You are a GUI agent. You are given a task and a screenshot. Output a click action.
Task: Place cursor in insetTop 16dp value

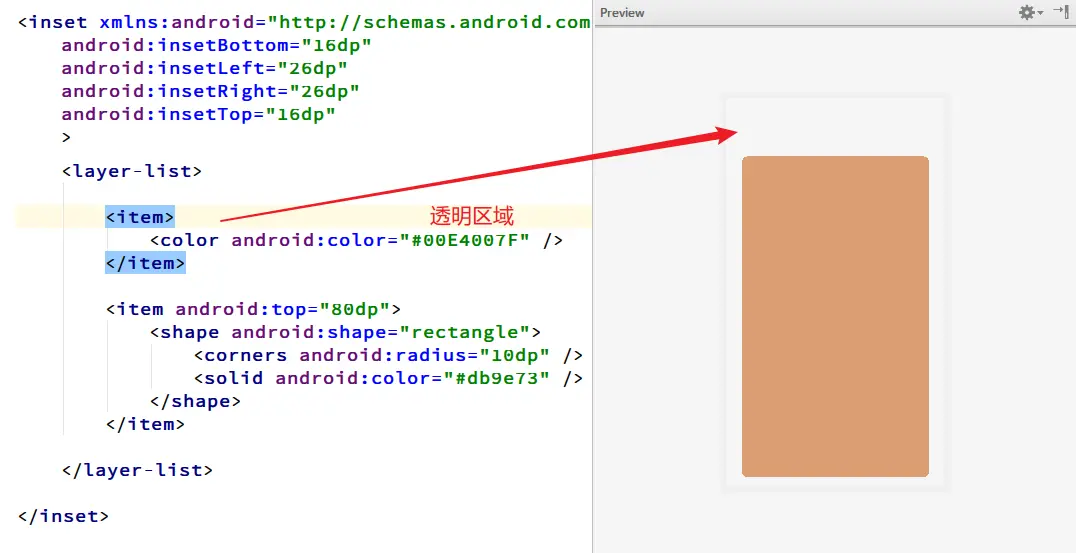tap(301, 114)
